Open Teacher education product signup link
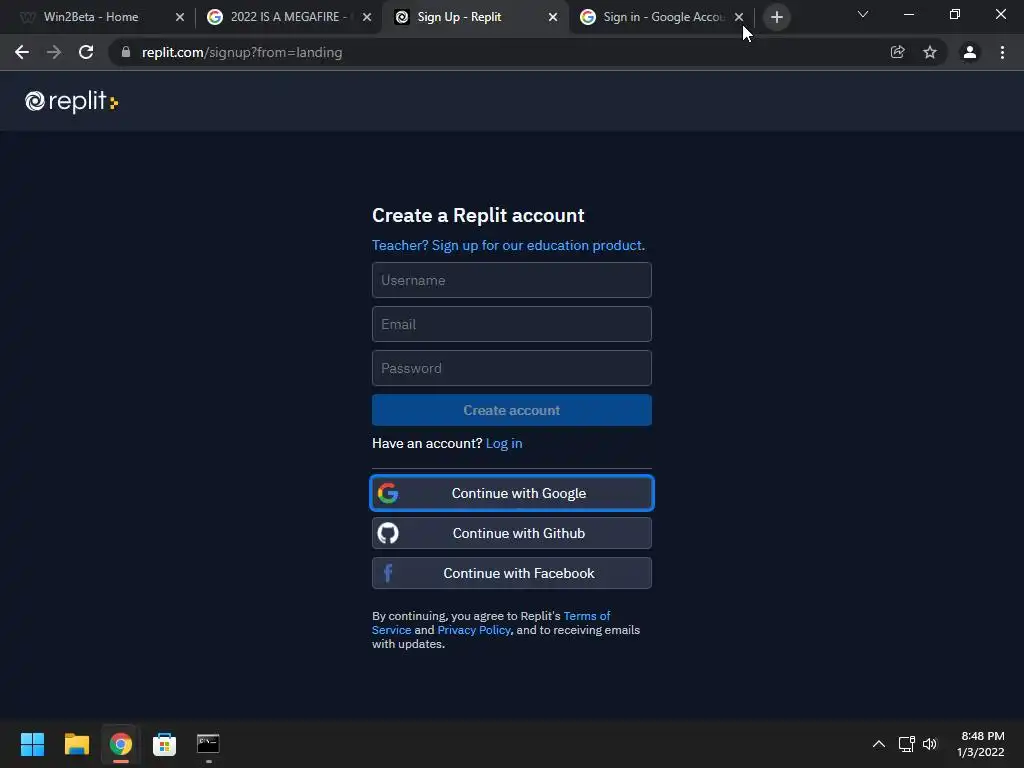Viewport: 1024px width, 768px height. coord(508,246)
